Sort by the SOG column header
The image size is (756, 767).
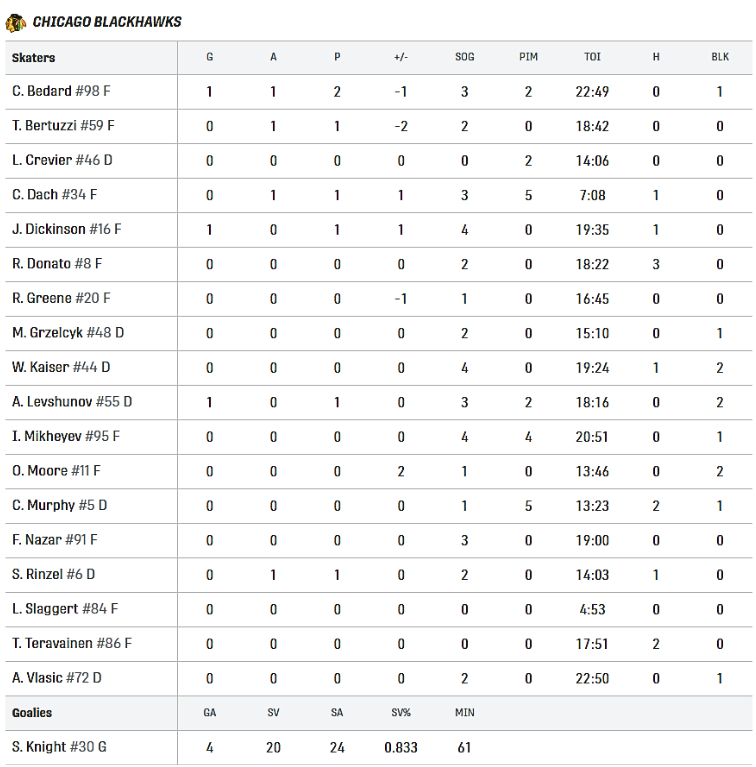coord(464,58)
